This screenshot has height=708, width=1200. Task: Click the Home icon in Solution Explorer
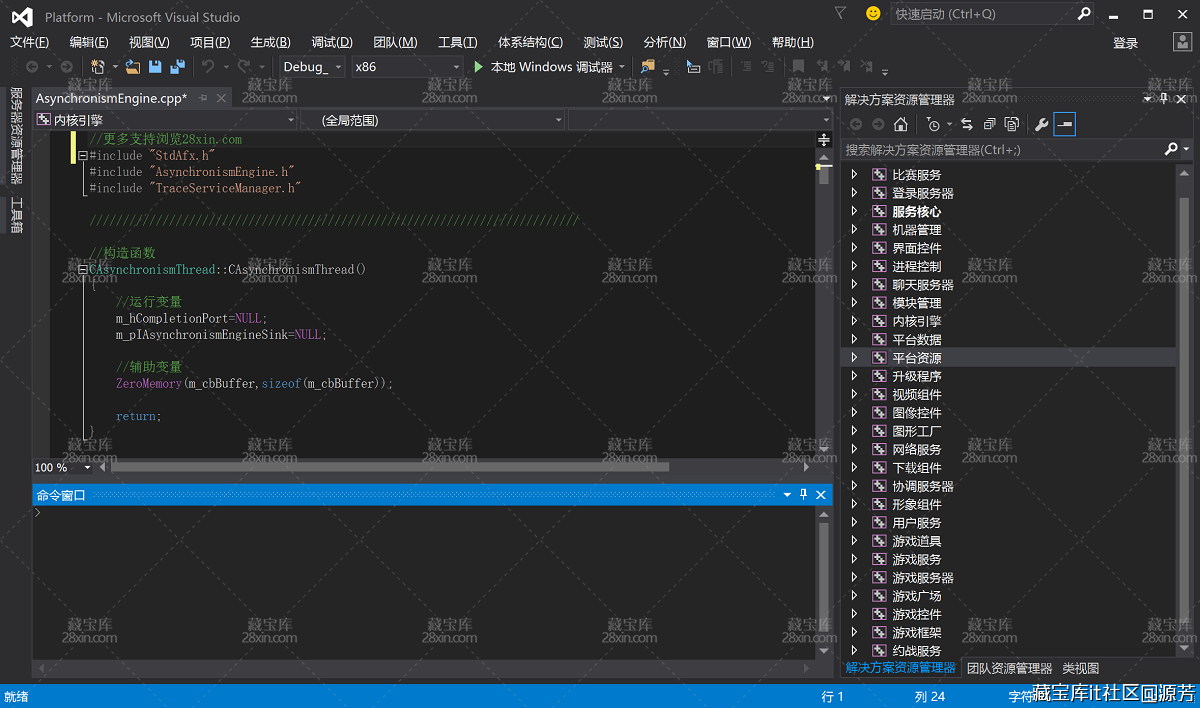point(901,124)
